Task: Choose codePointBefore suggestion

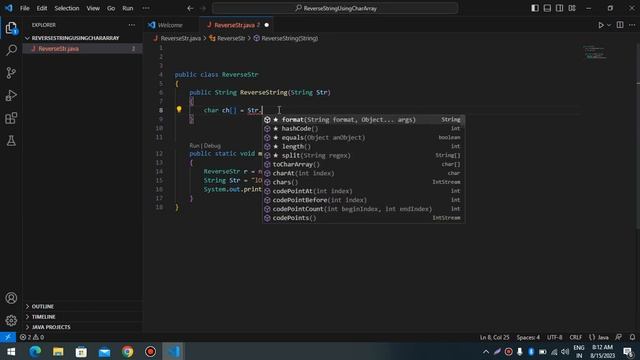Action: pyautogui.click(x=363, y=200)
